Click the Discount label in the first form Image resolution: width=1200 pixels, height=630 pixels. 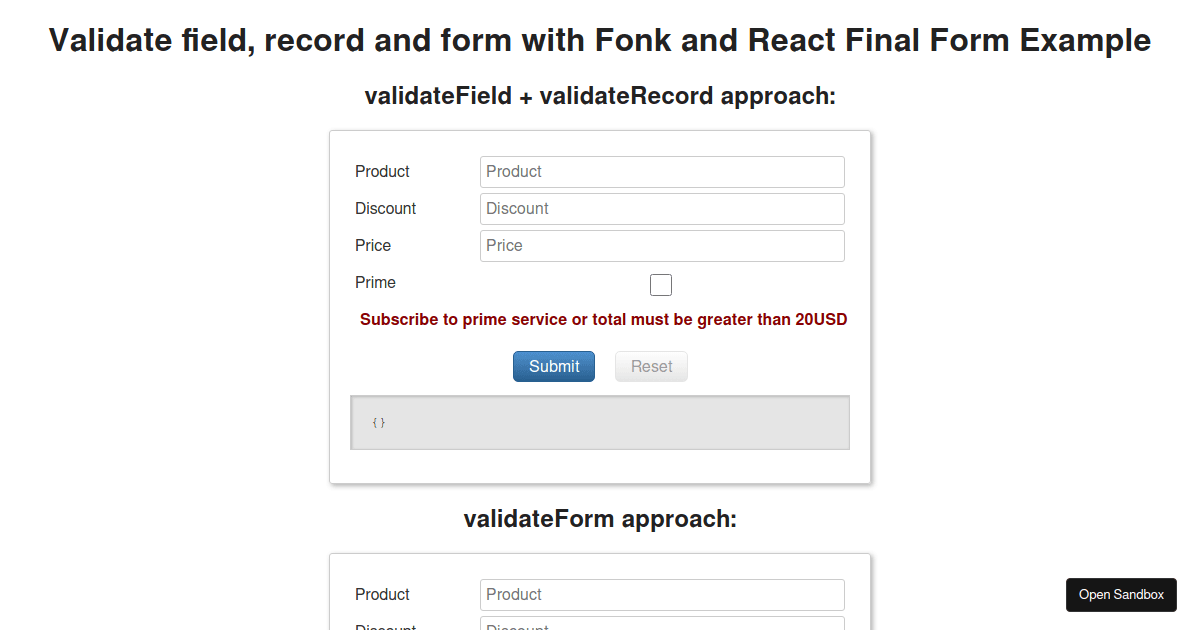tap(385, 209)
